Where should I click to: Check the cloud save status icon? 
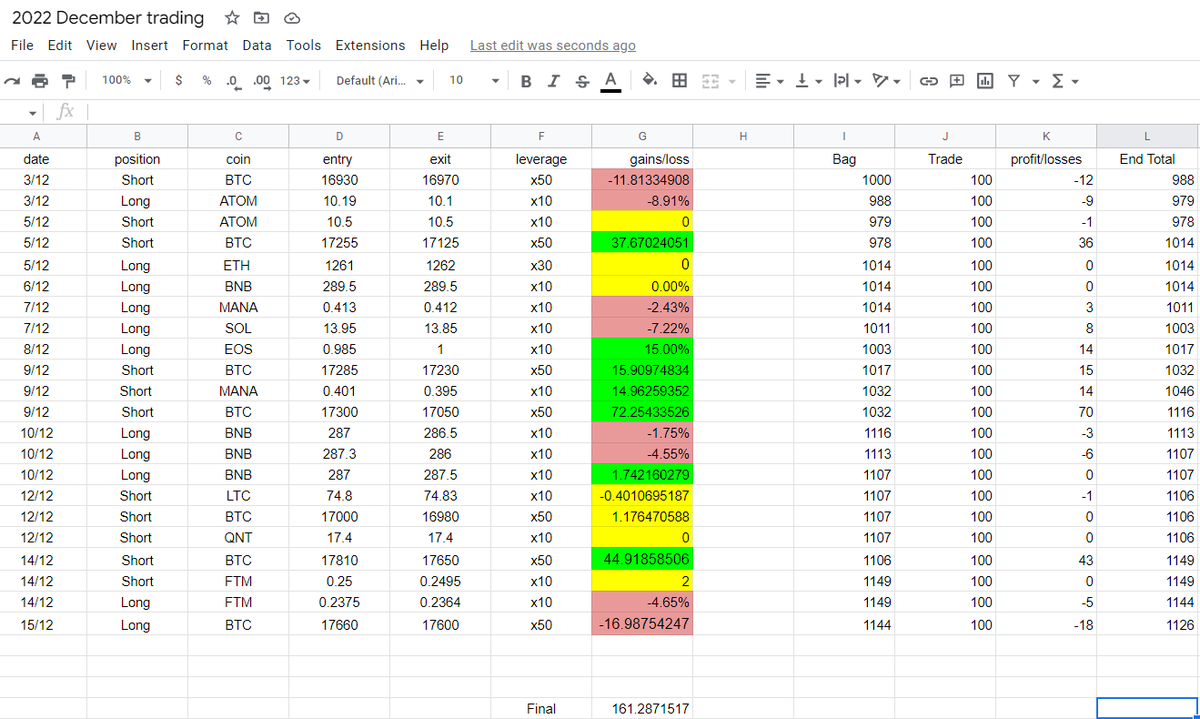(x=292, y=18)
